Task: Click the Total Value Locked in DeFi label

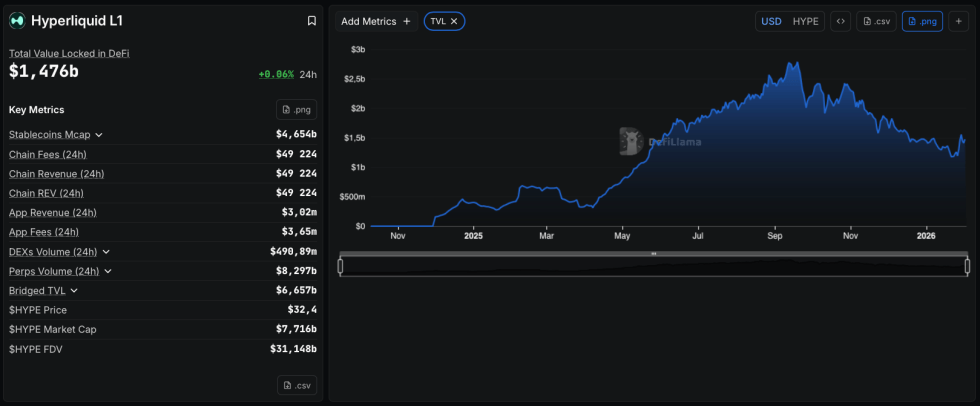Action: click(69, 53)
